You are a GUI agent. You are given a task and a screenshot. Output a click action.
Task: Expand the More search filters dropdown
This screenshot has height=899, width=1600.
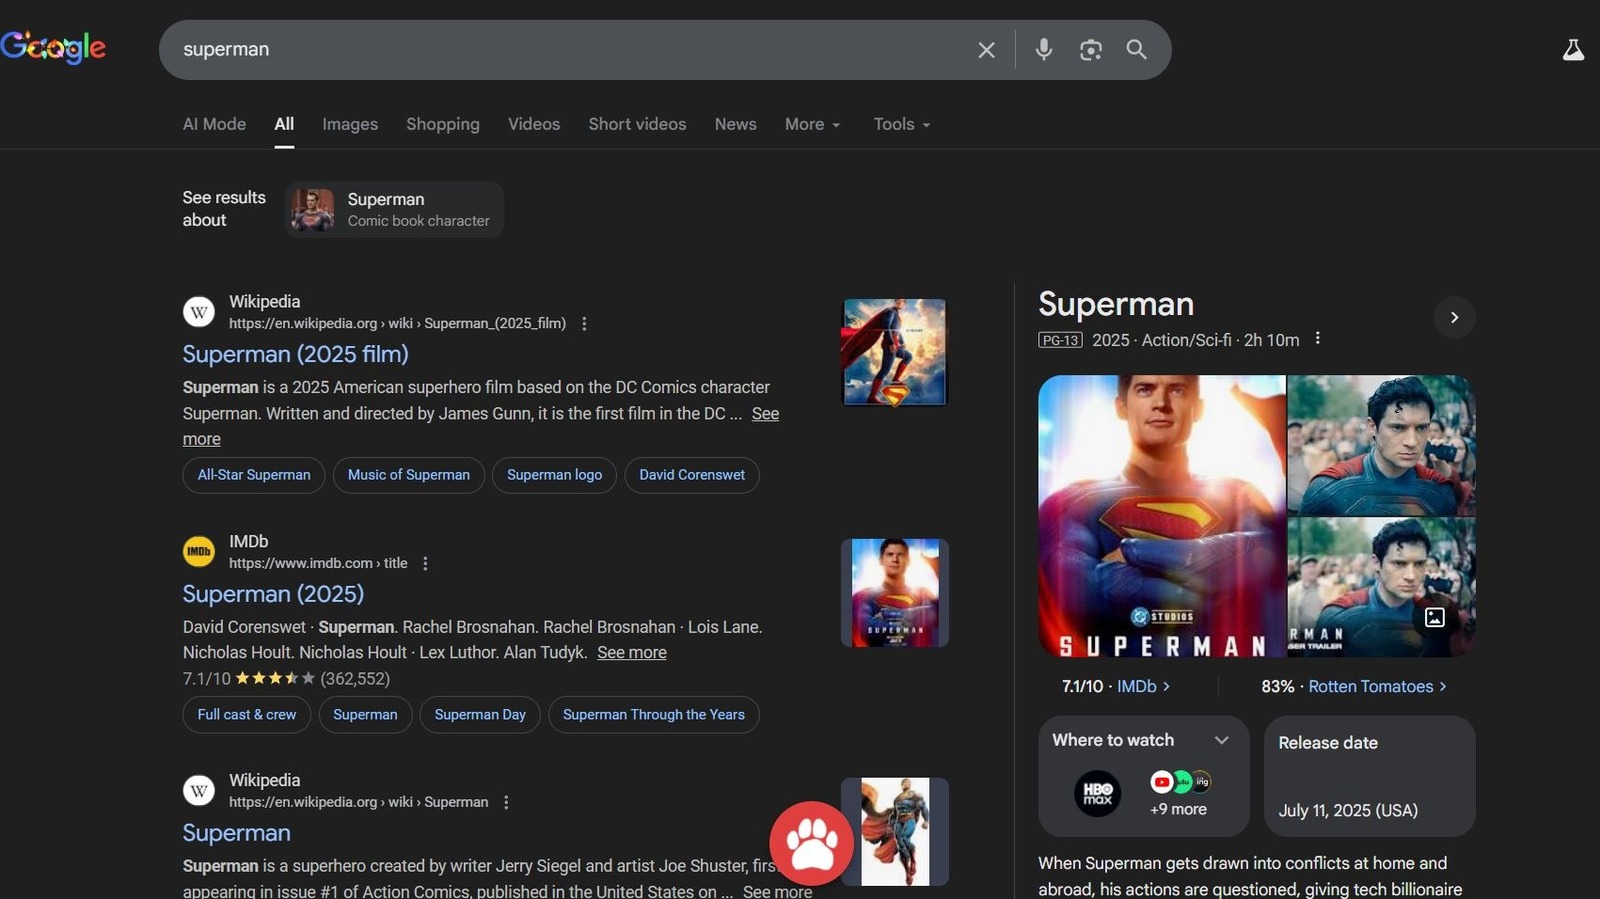[x=812, y=124]
